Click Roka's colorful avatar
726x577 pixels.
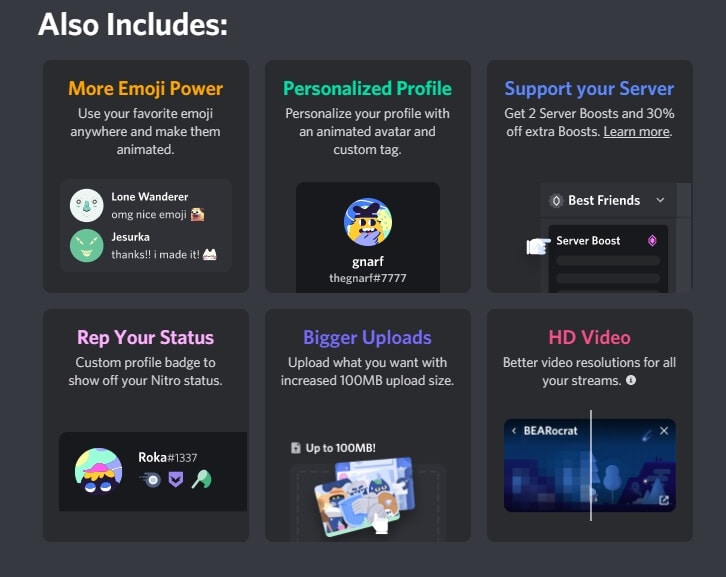[x=99, y=470]
